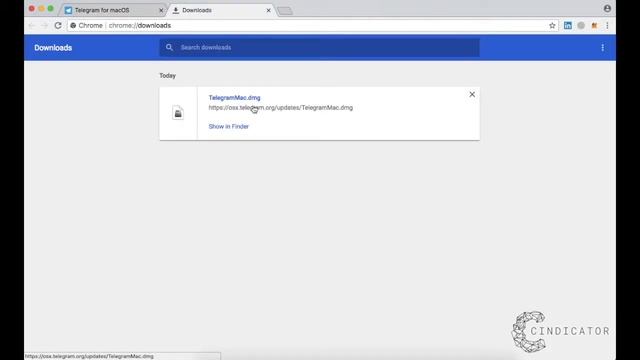Open the Chrome profile avatar icon

coord(607,8)
